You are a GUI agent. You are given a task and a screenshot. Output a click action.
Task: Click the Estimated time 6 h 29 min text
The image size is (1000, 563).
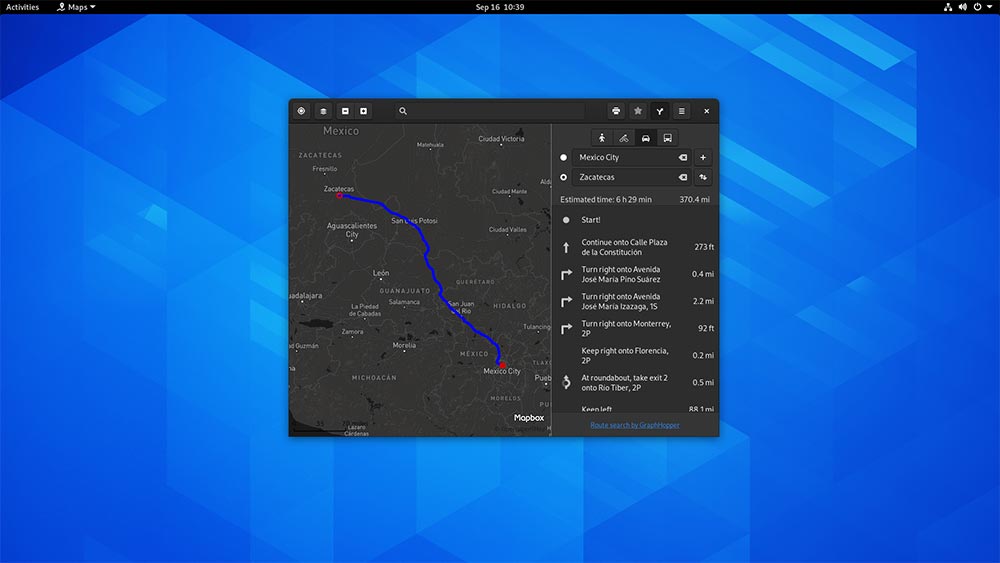[606, 200]
